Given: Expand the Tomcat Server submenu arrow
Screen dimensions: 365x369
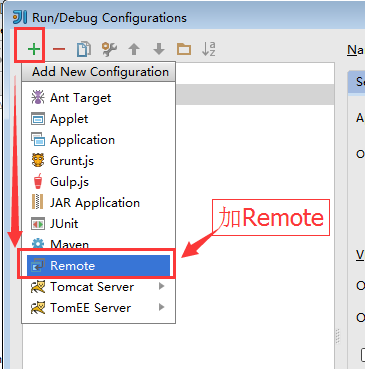Looking at the screenshot, I should click(x=162, y=286).
